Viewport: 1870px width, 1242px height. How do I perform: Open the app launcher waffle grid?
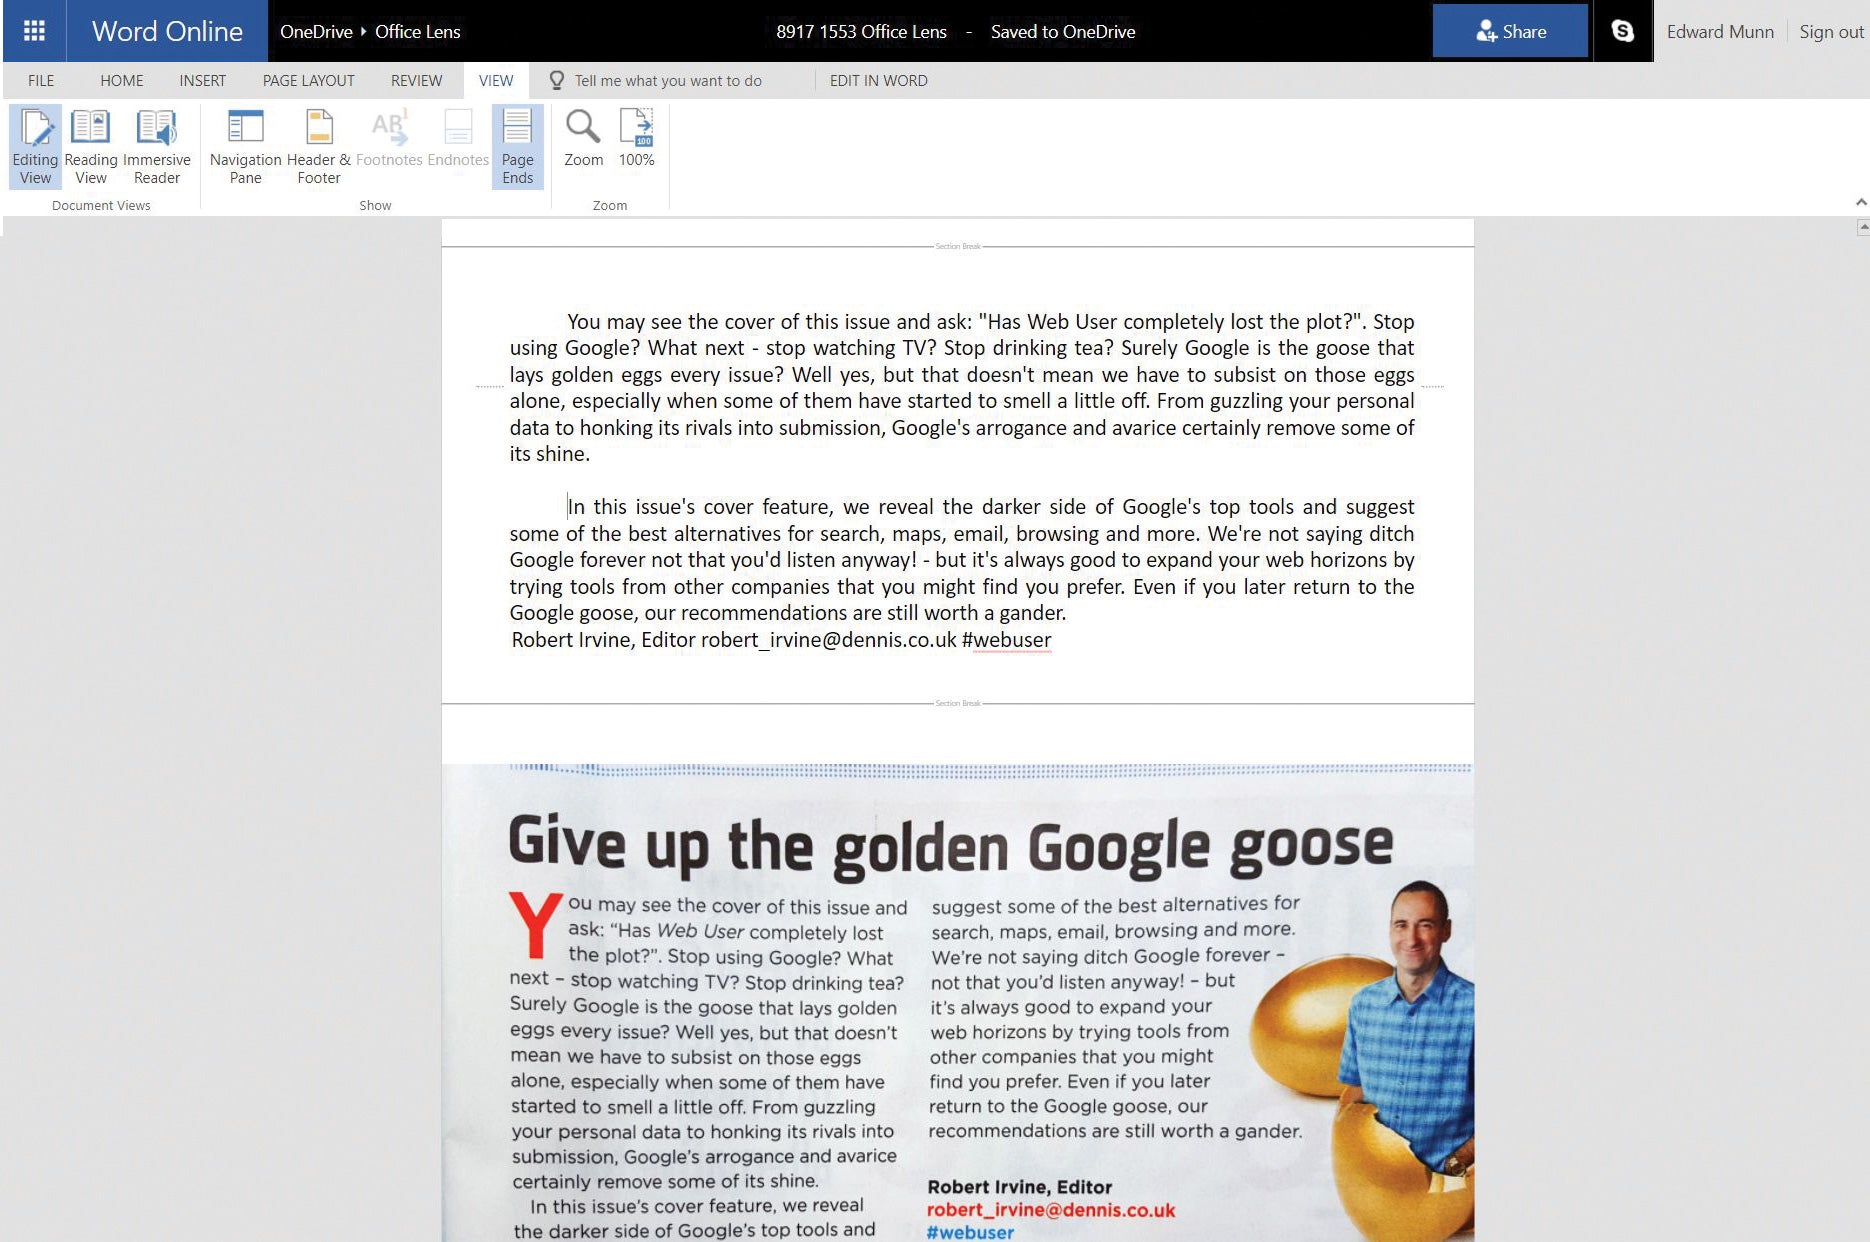point(34,31)
